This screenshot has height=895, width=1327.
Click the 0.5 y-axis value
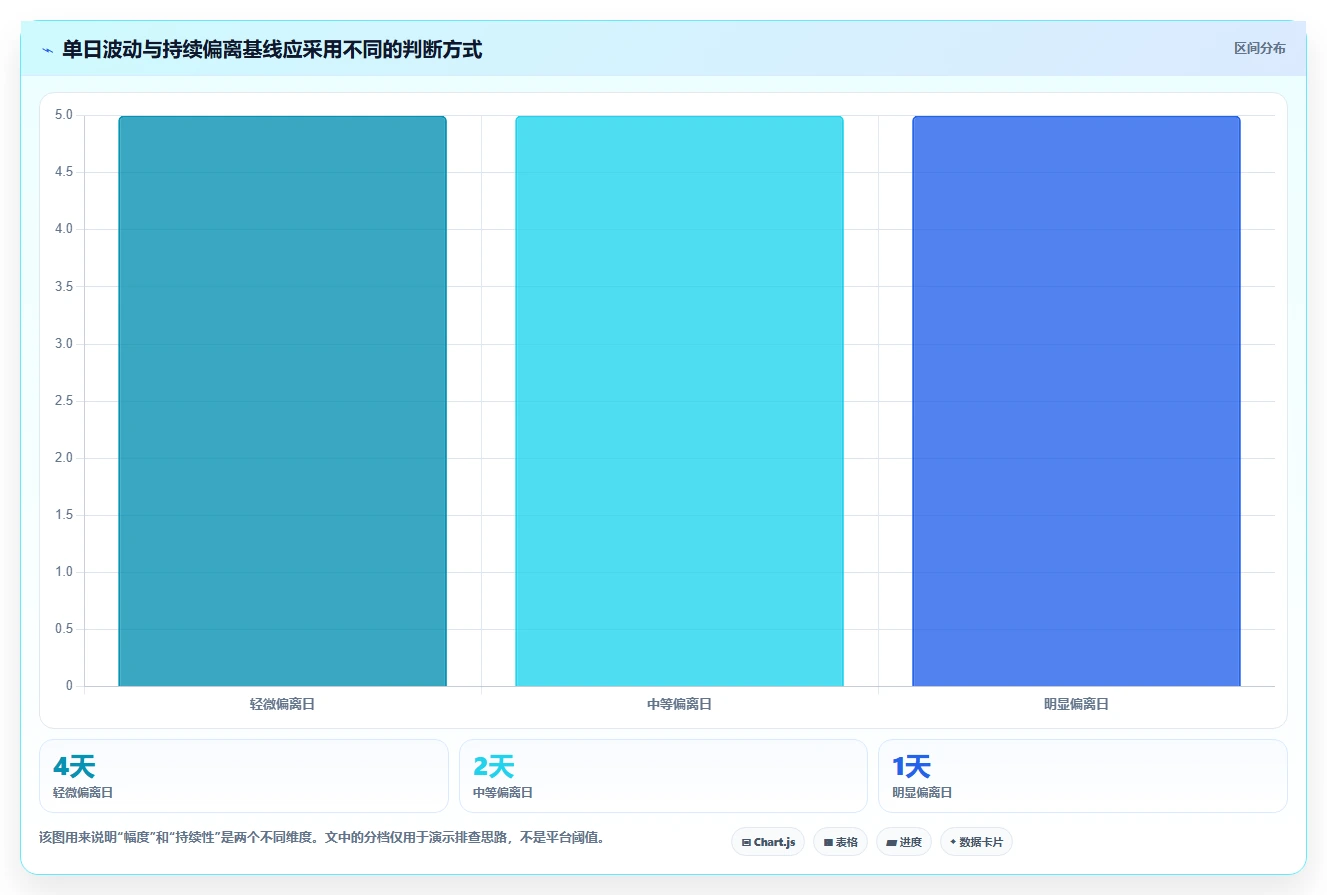point(64,629)
